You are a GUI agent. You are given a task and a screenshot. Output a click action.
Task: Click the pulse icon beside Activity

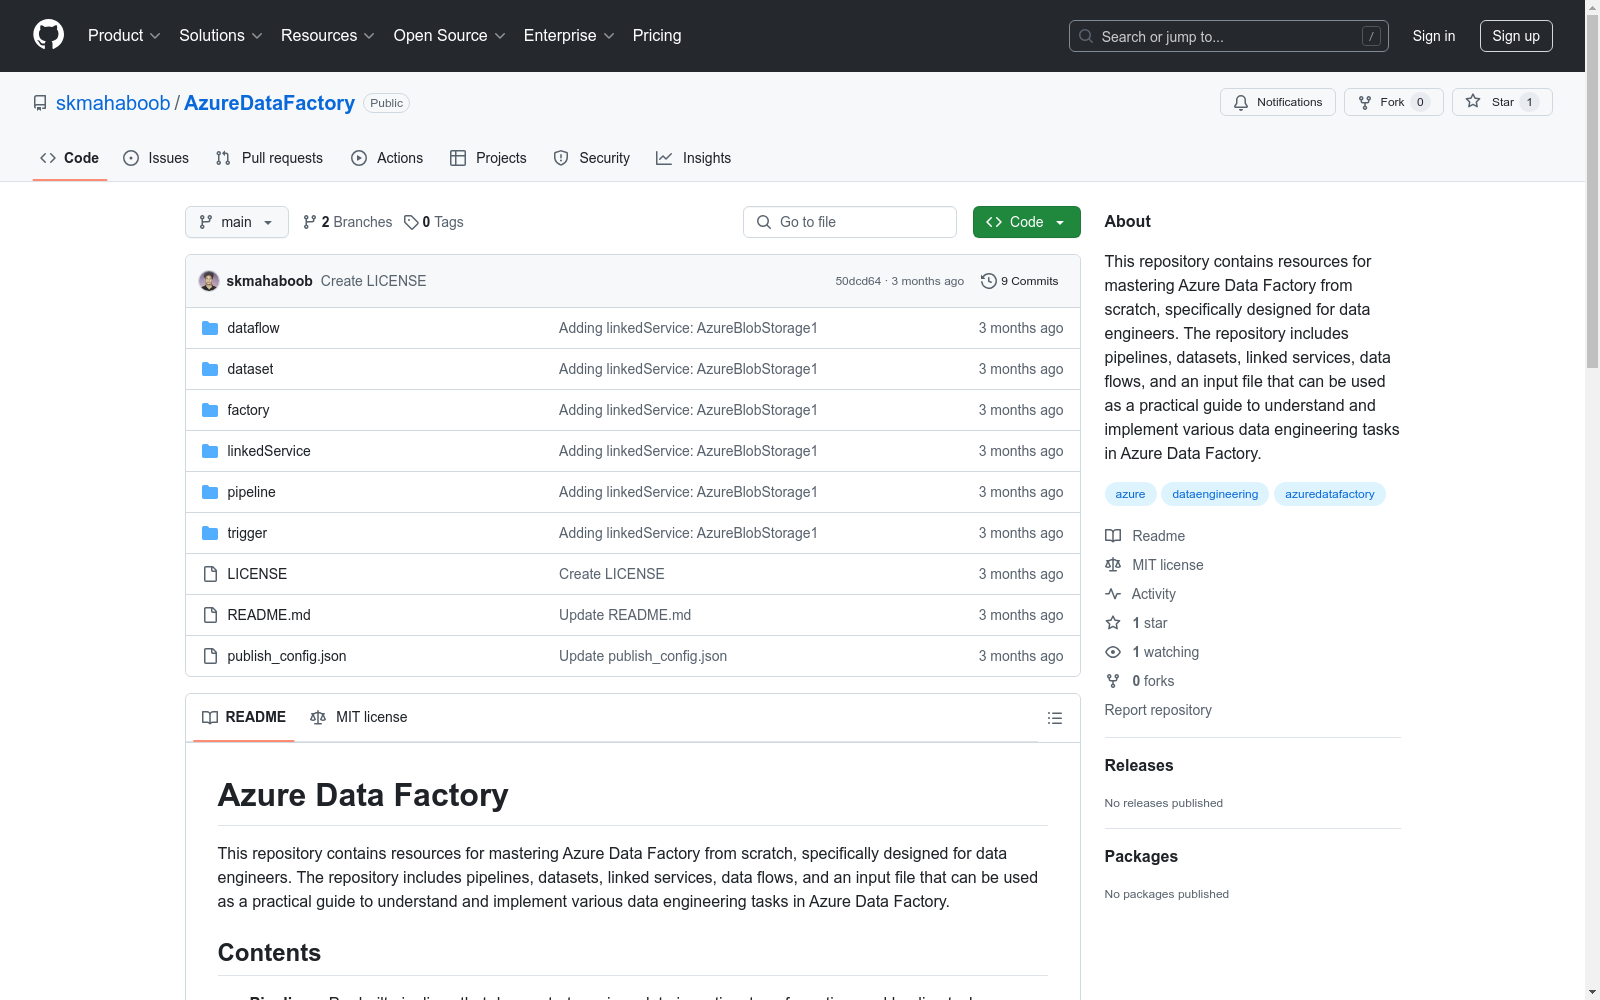[x=1113, y=594]
